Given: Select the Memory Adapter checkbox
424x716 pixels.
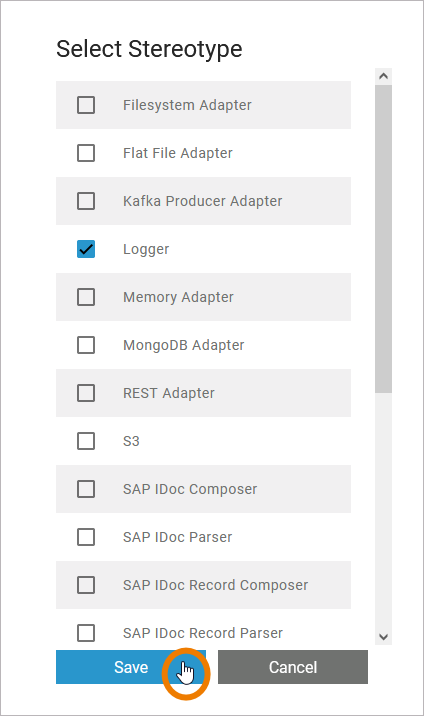Looking at the screenshot, I should coord(86,297).
